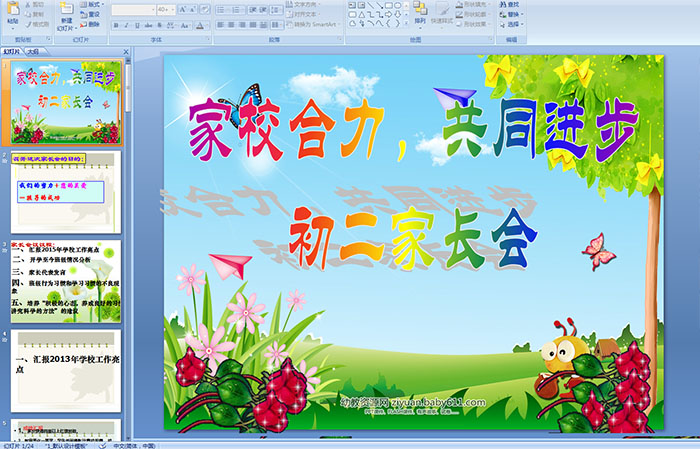Close the slide thumbnails pane
700x449 pixels.
(126, 52)
